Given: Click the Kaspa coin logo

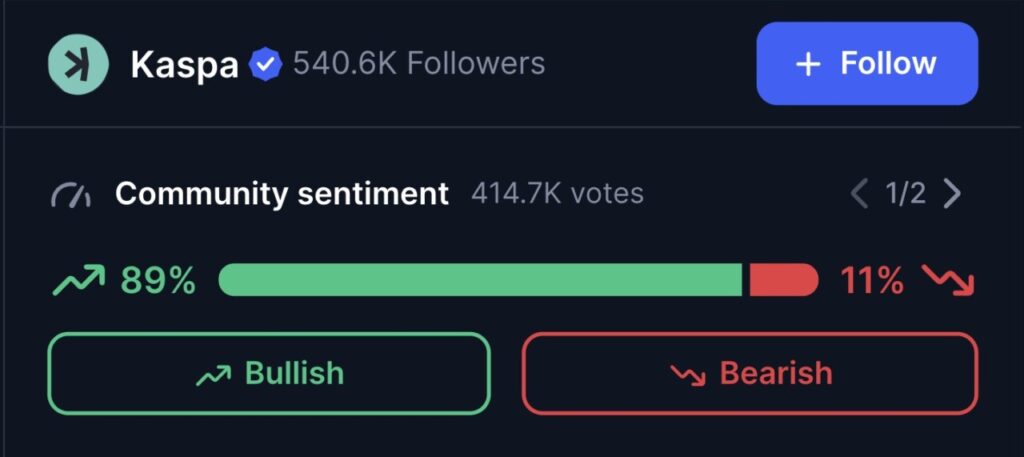Looking at the screenshot, I should 78,64.
